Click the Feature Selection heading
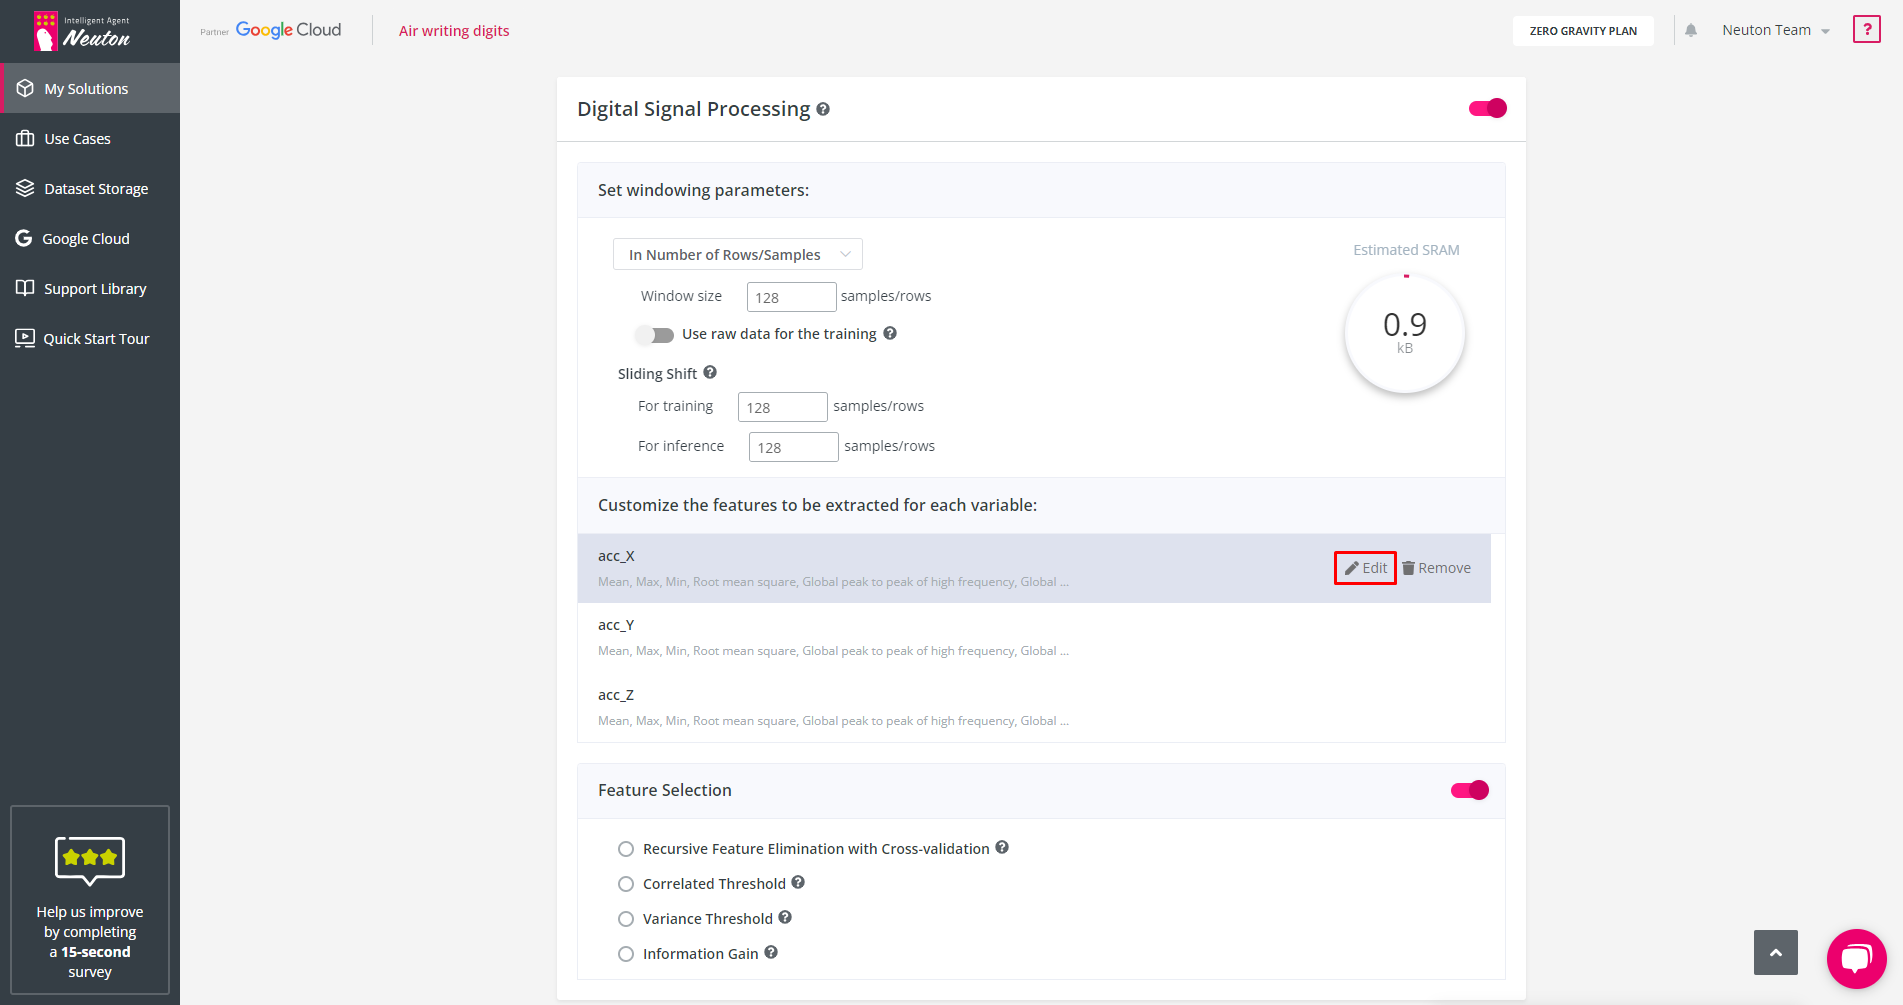 click(x=665, y=790)
